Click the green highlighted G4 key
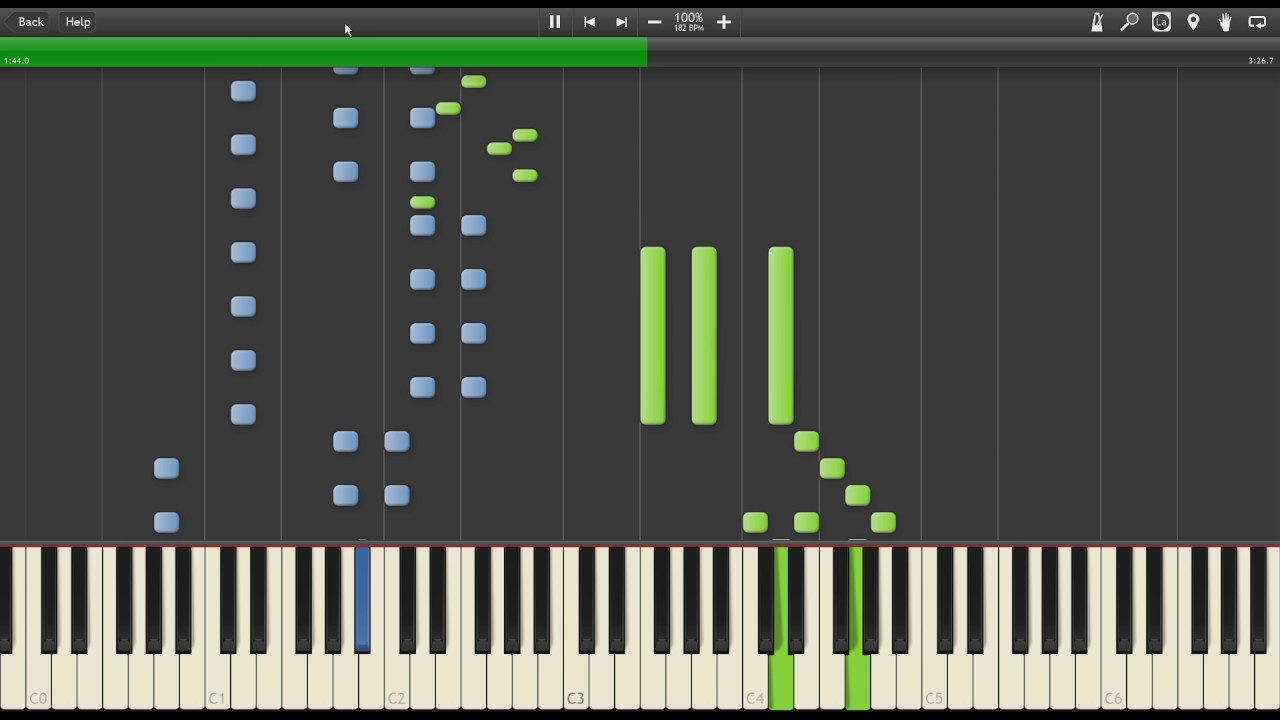This screenshot has width=1280, height=720. (857, 680)
